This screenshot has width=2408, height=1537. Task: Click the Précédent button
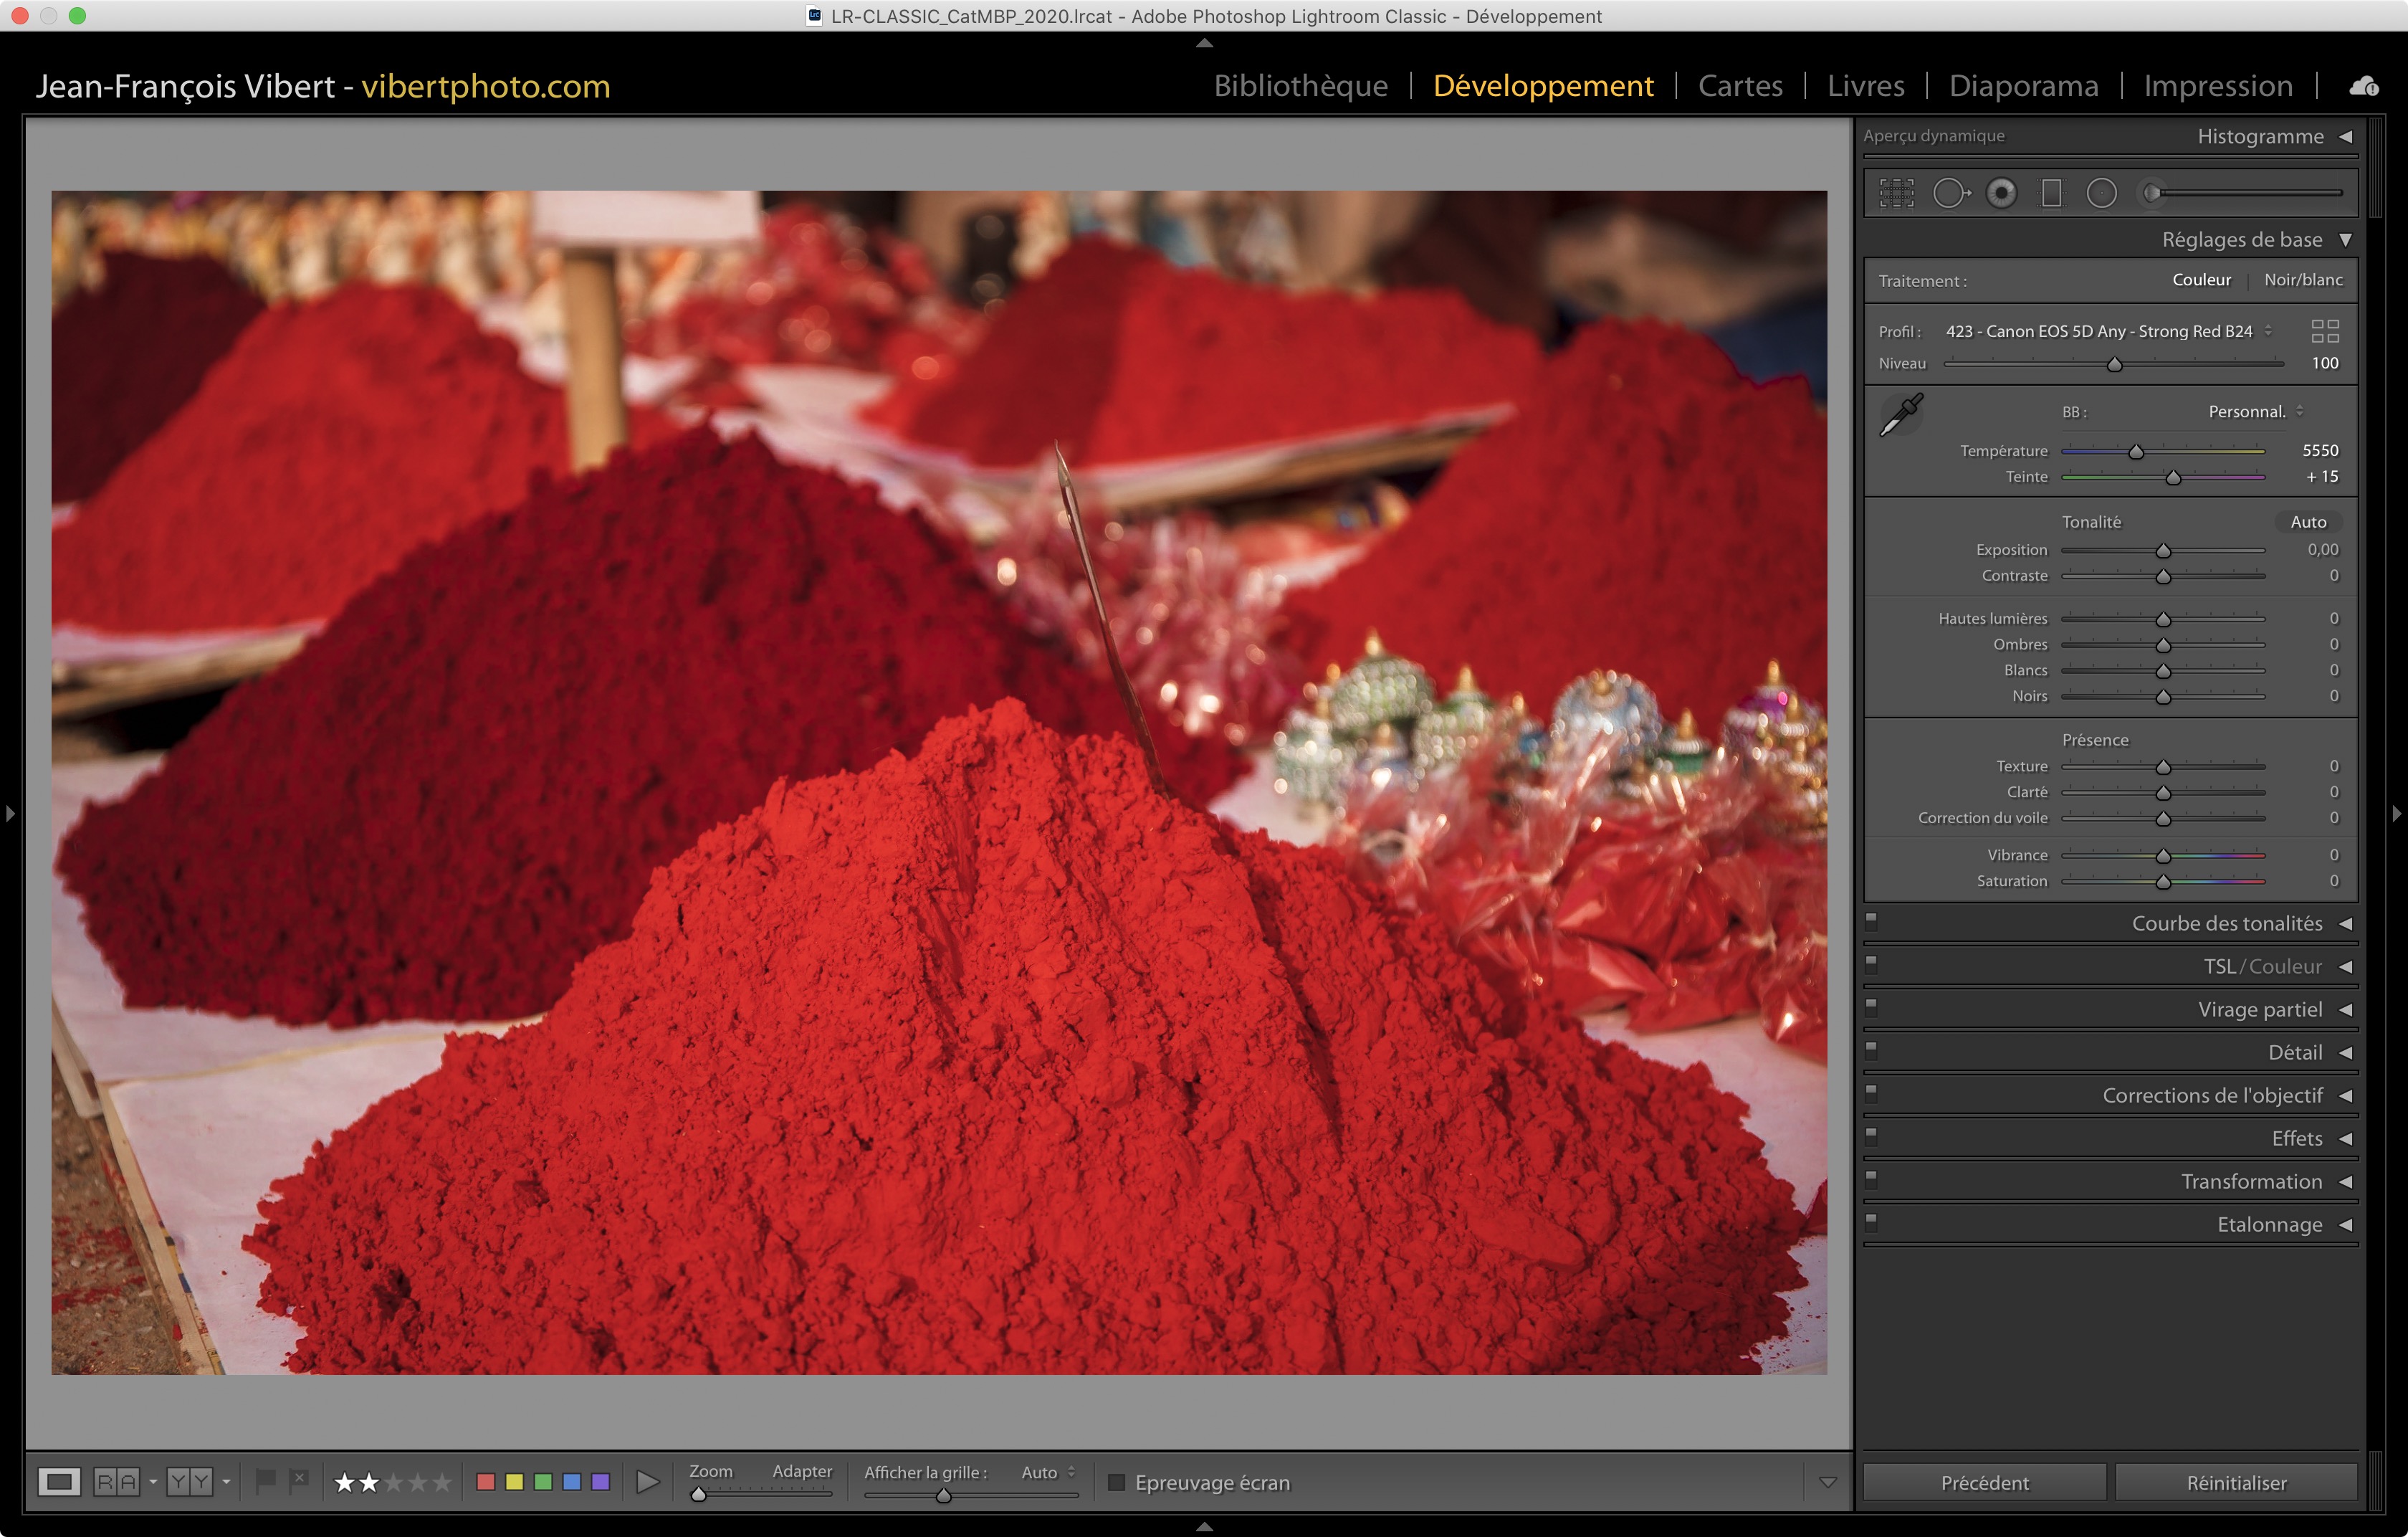(1984, 1482)
